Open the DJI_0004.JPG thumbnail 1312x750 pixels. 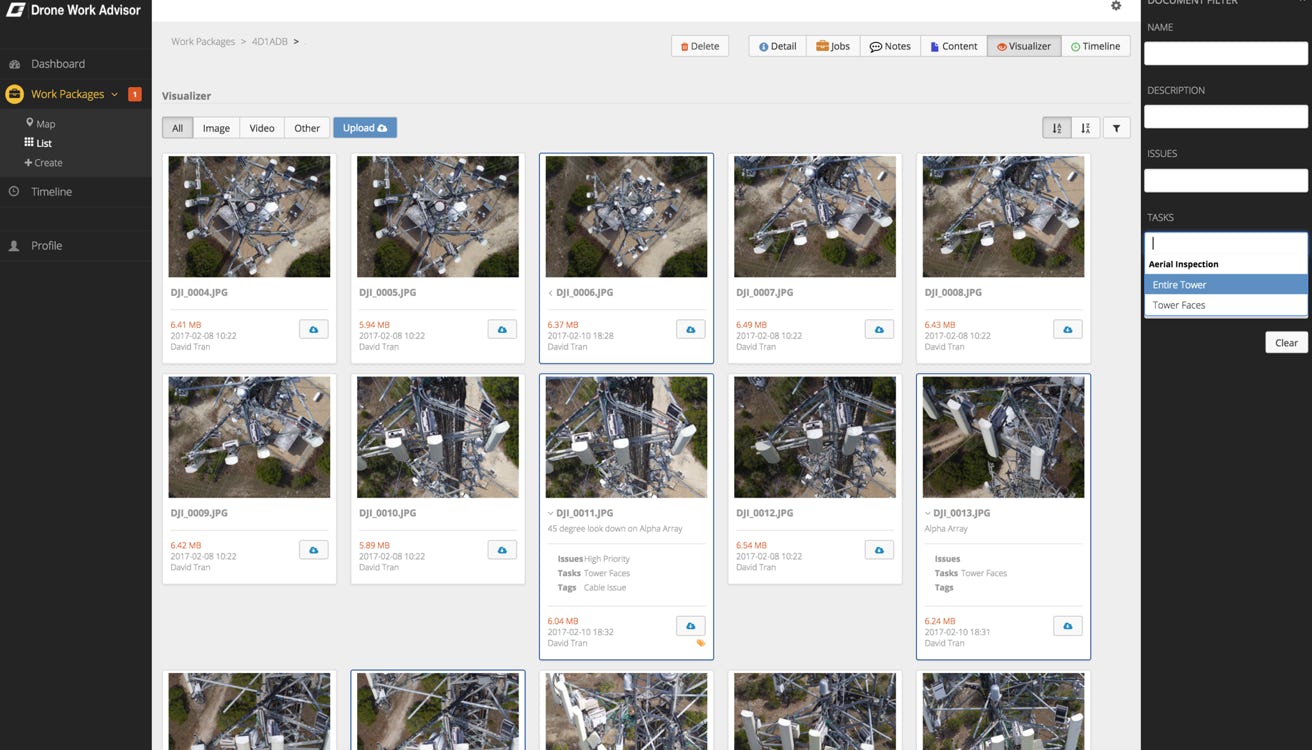click(x=249, y=216)
